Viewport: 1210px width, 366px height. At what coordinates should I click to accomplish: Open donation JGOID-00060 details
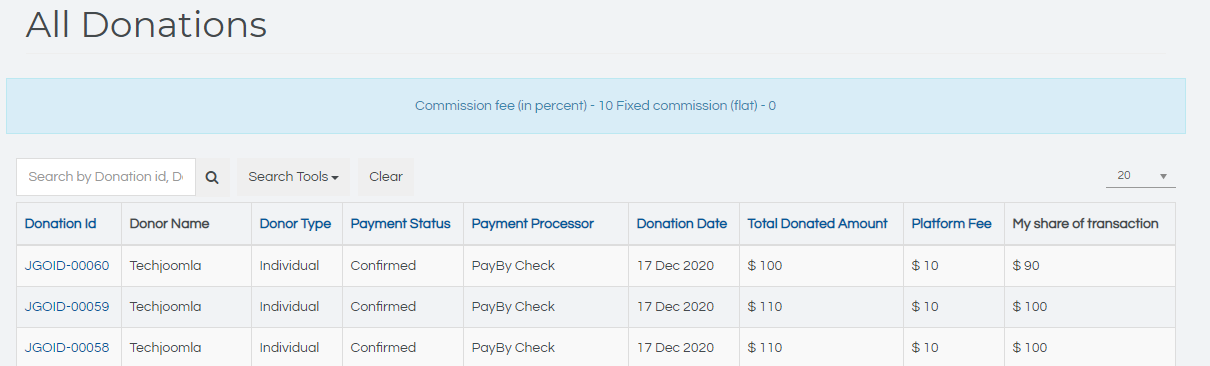tap(67, 266)
